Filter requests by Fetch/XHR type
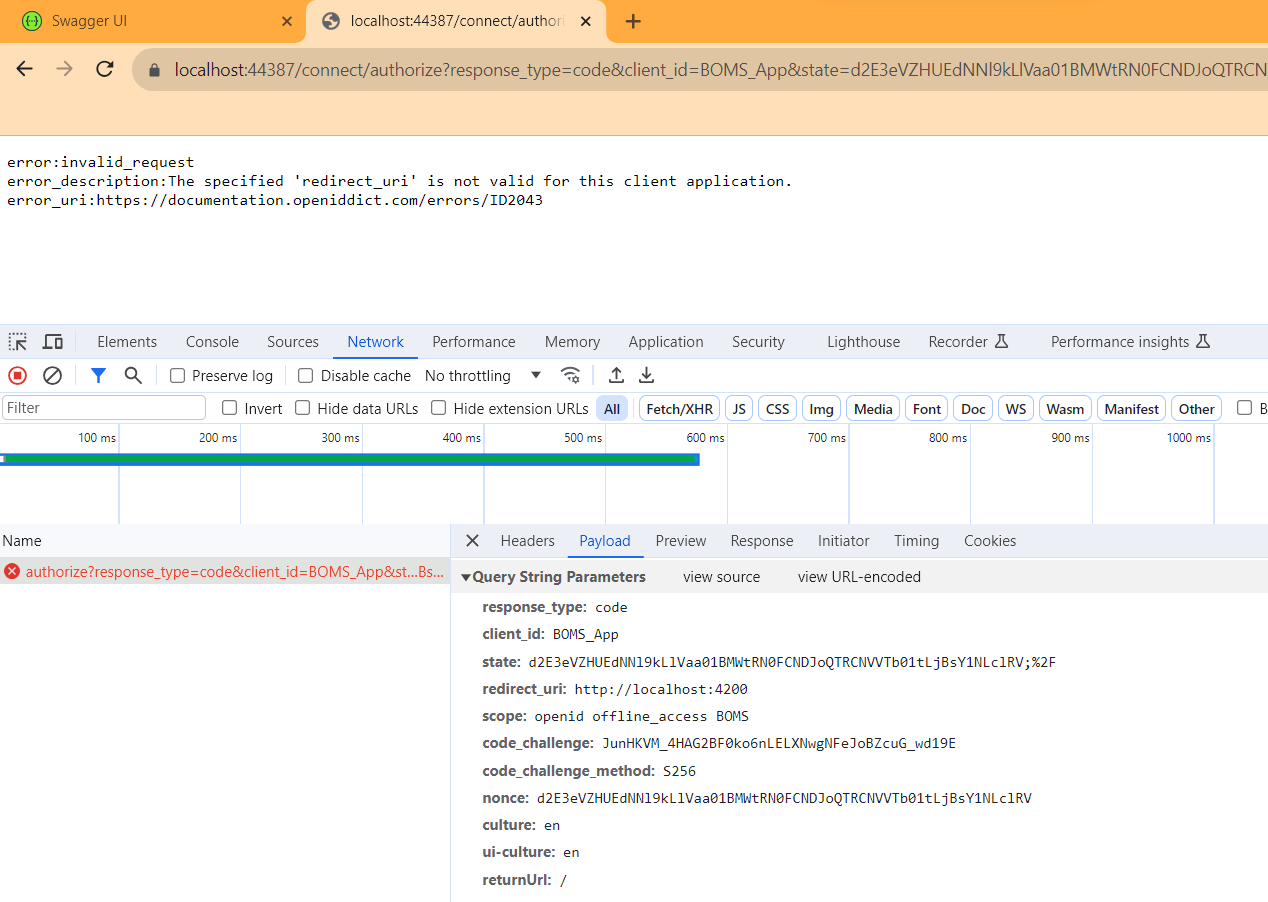 pyautogui.click(x=679, y=409)
